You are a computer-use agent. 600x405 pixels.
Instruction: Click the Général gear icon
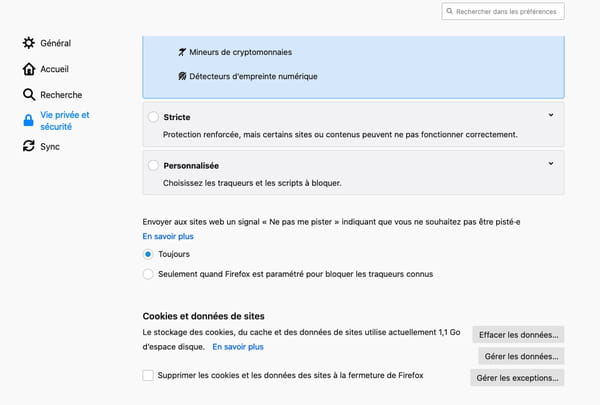(29, 43)
